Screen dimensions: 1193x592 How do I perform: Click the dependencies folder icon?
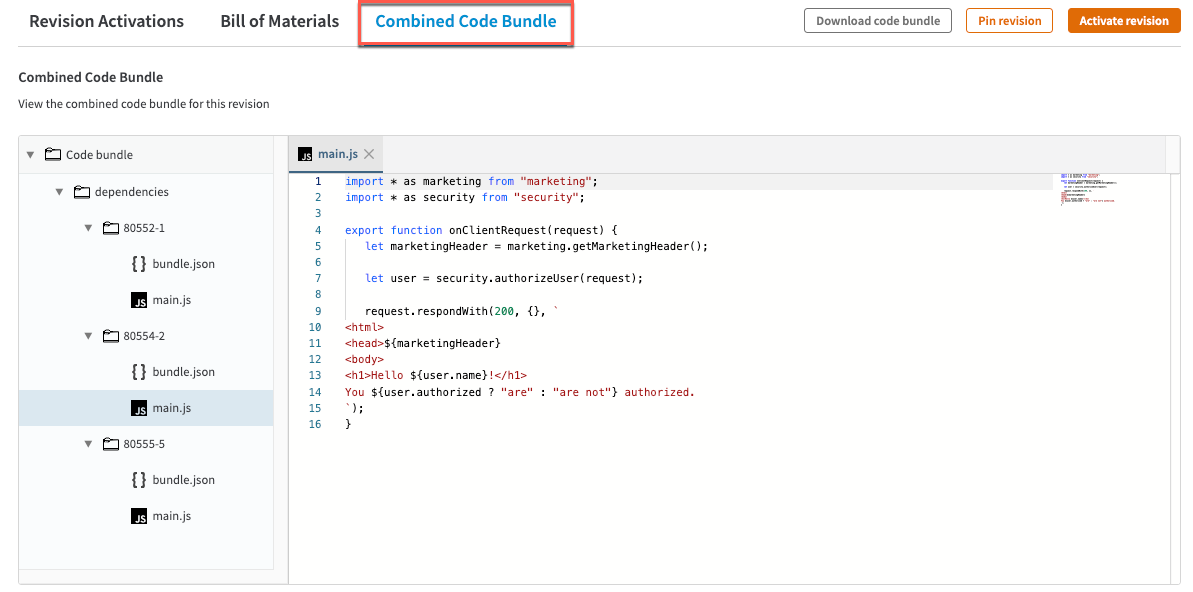[82, 192]
